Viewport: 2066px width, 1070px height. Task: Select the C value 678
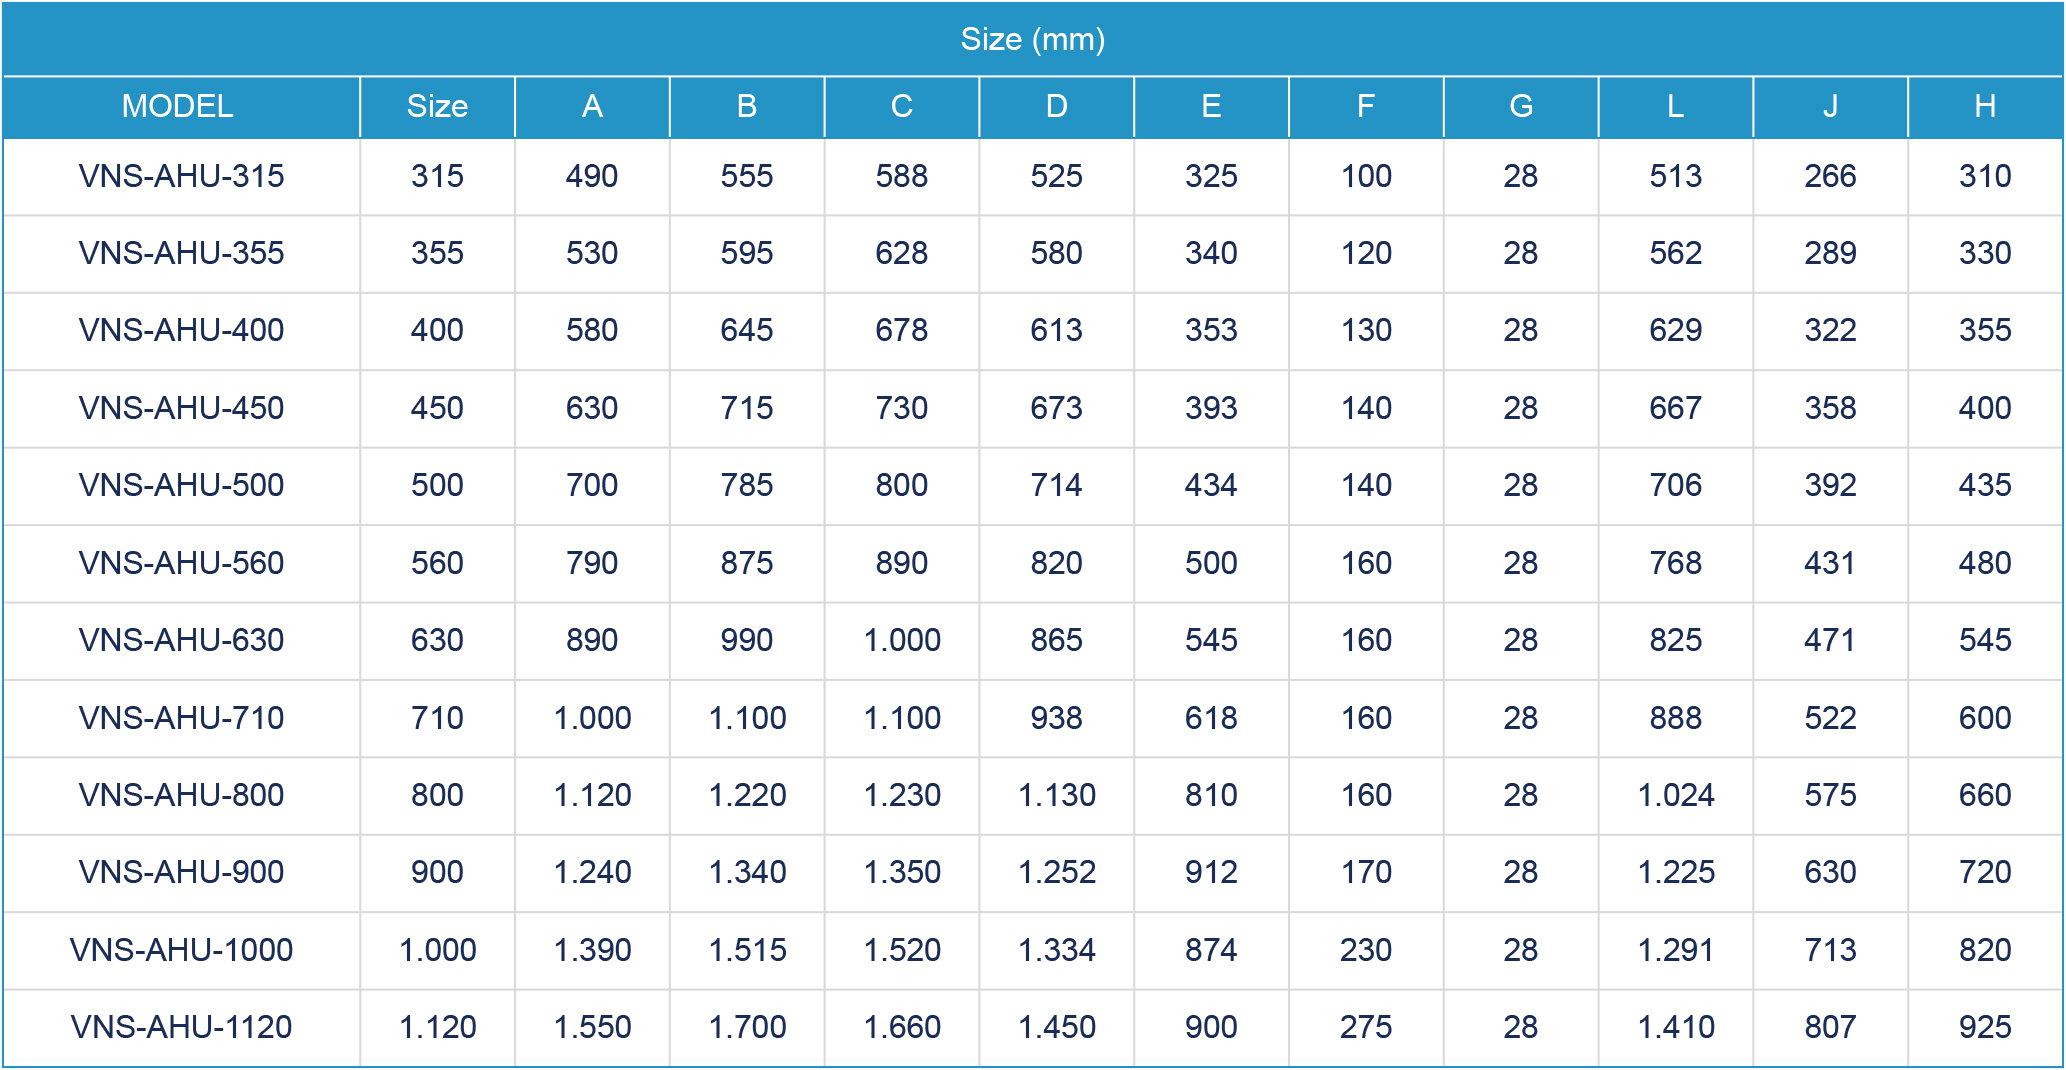click(901, 330)
